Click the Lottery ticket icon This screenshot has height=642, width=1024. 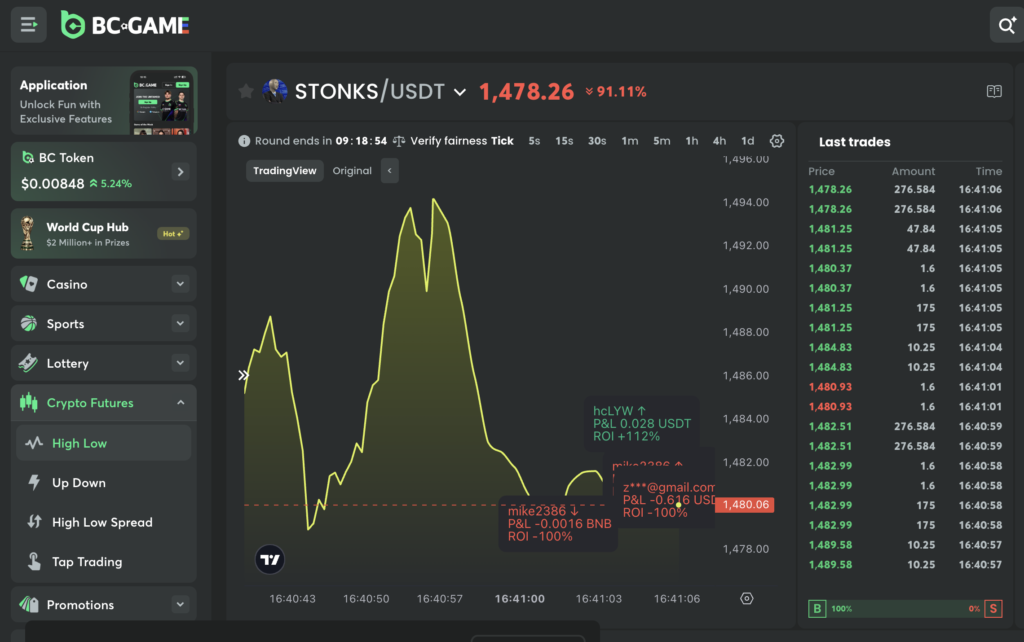28,363
